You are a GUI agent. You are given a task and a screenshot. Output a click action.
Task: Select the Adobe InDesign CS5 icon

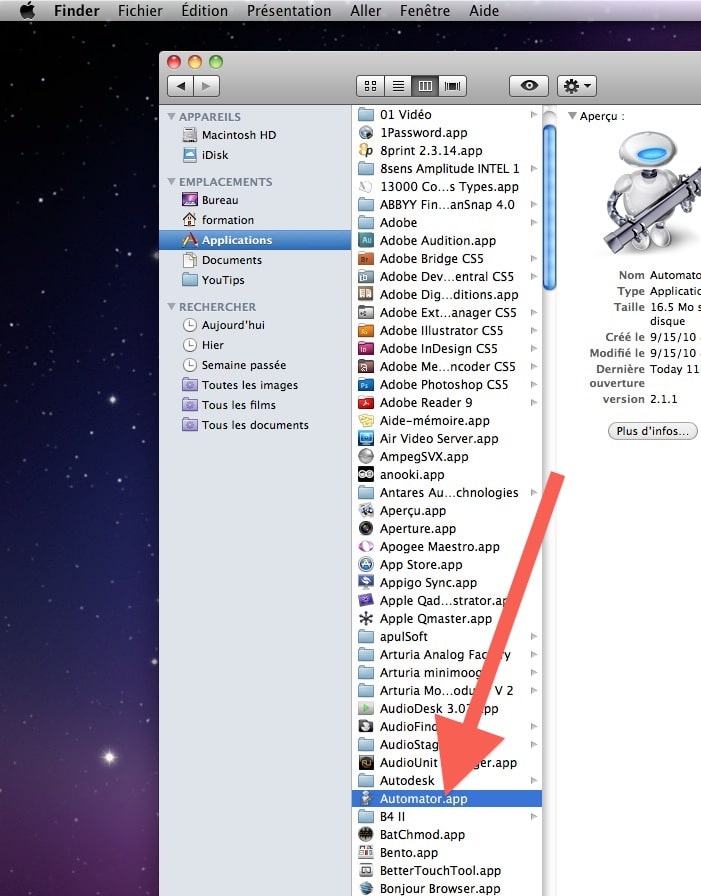[366, 349]
